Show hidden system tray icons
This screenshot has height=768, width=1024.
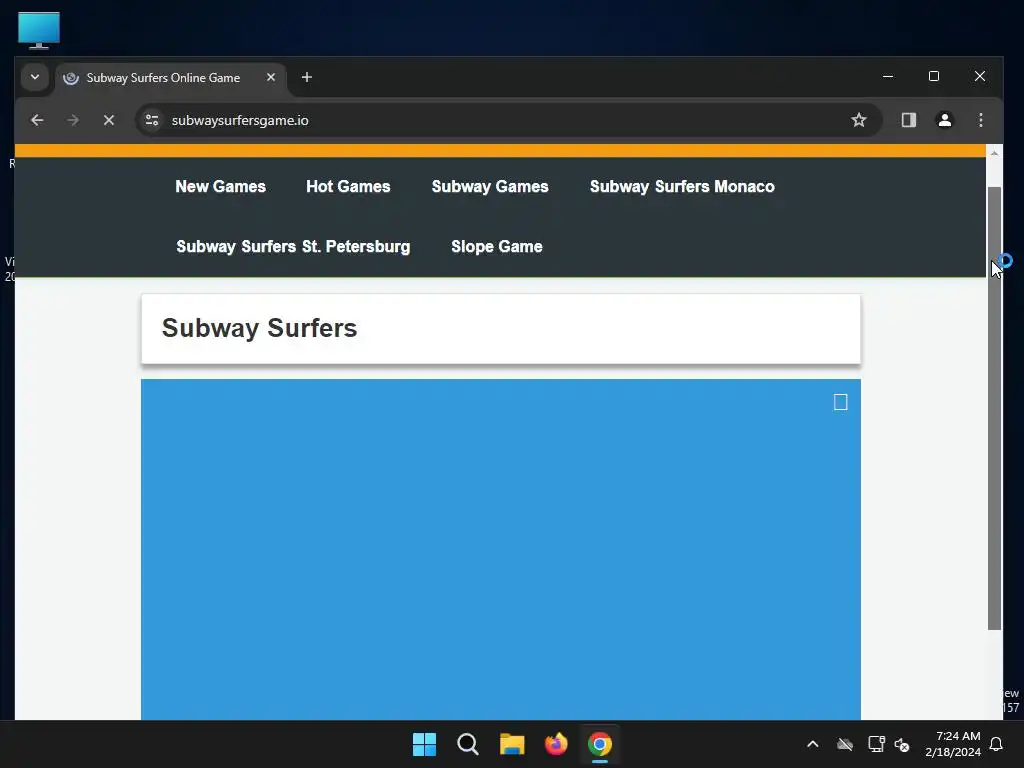point(812,744)
